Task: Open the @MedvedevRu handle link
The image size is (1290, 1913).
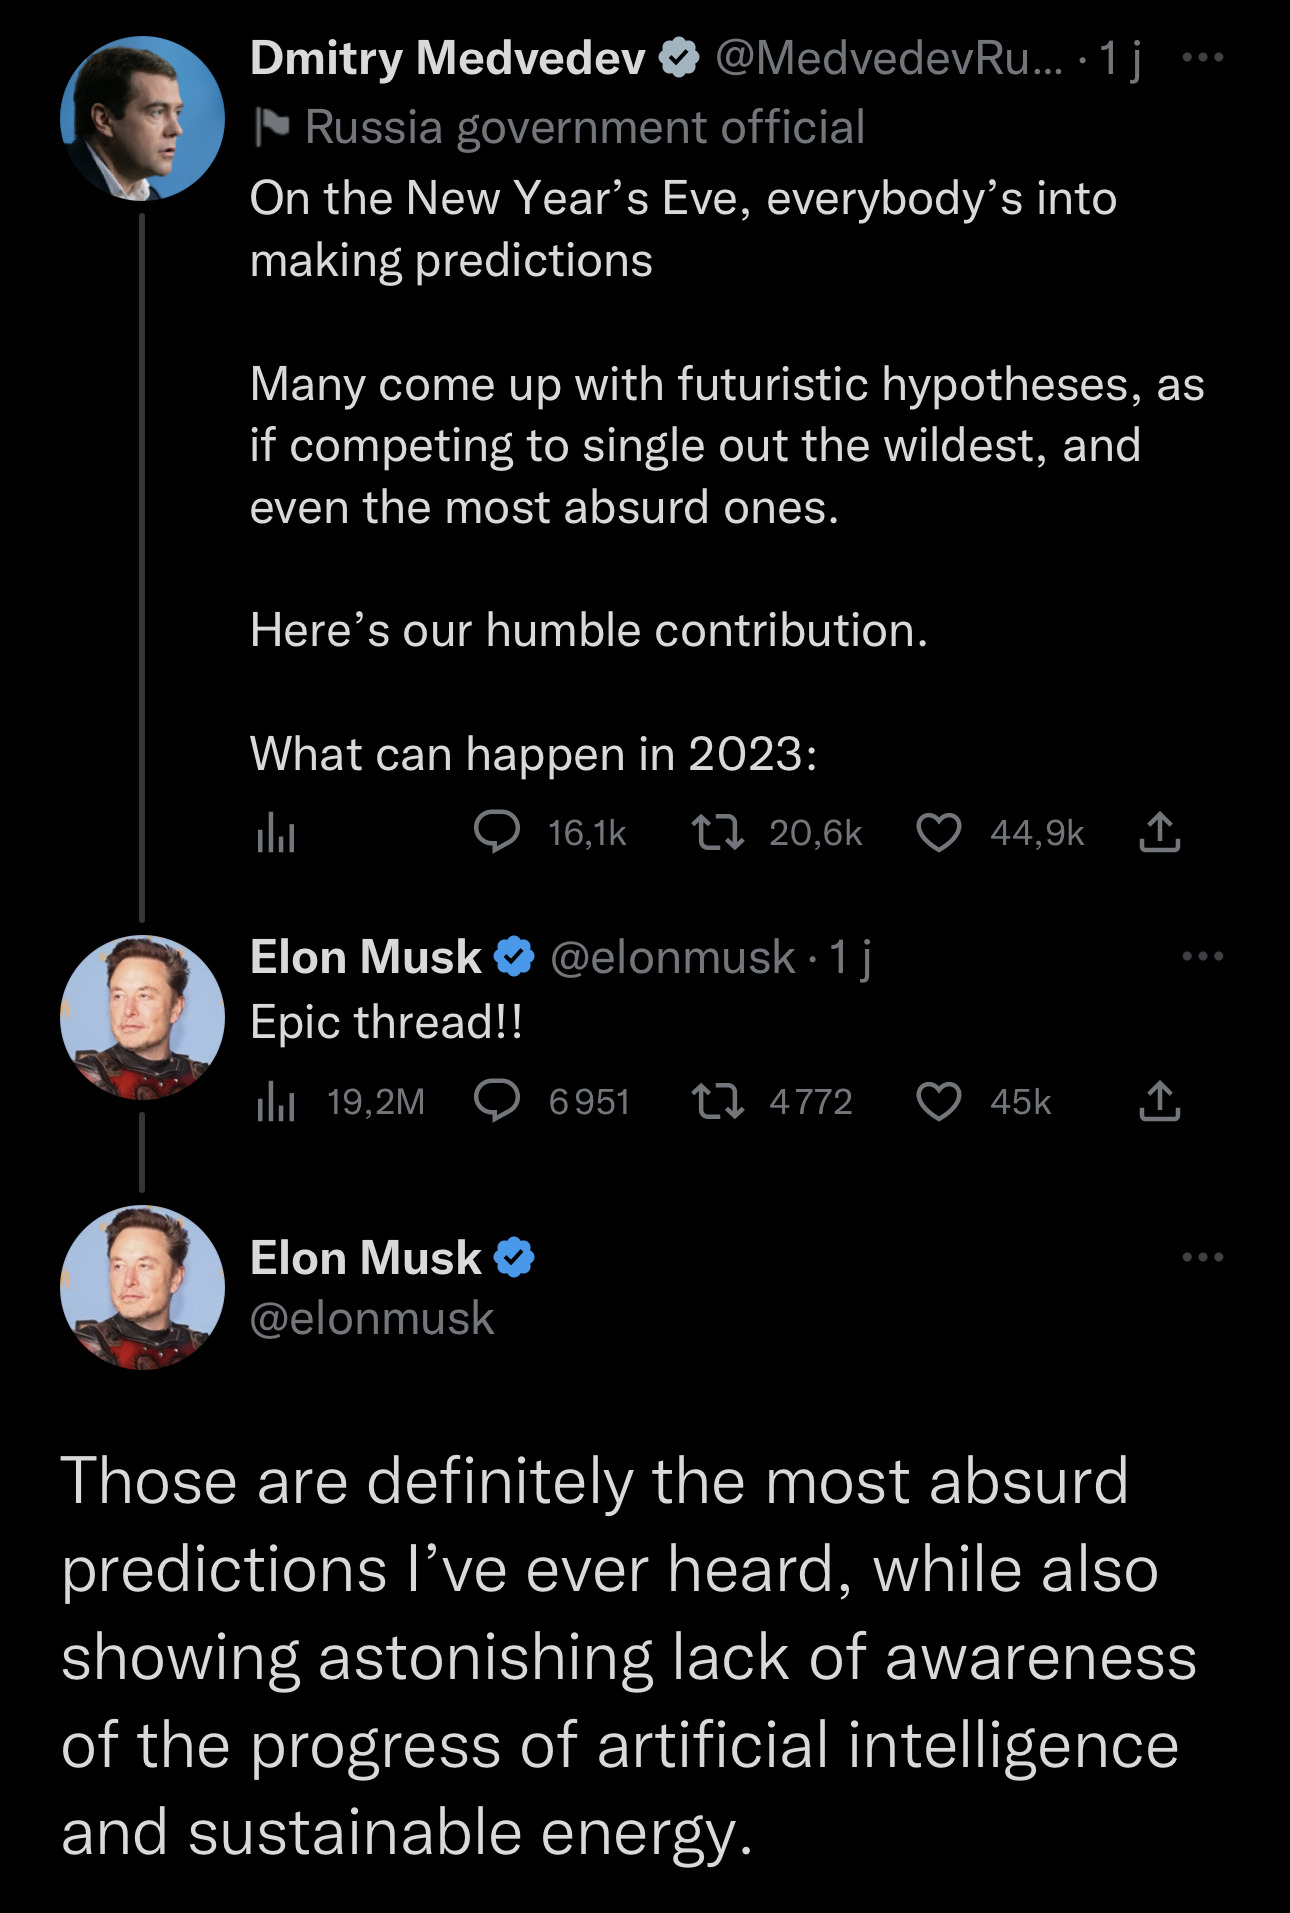Action: 889,58
